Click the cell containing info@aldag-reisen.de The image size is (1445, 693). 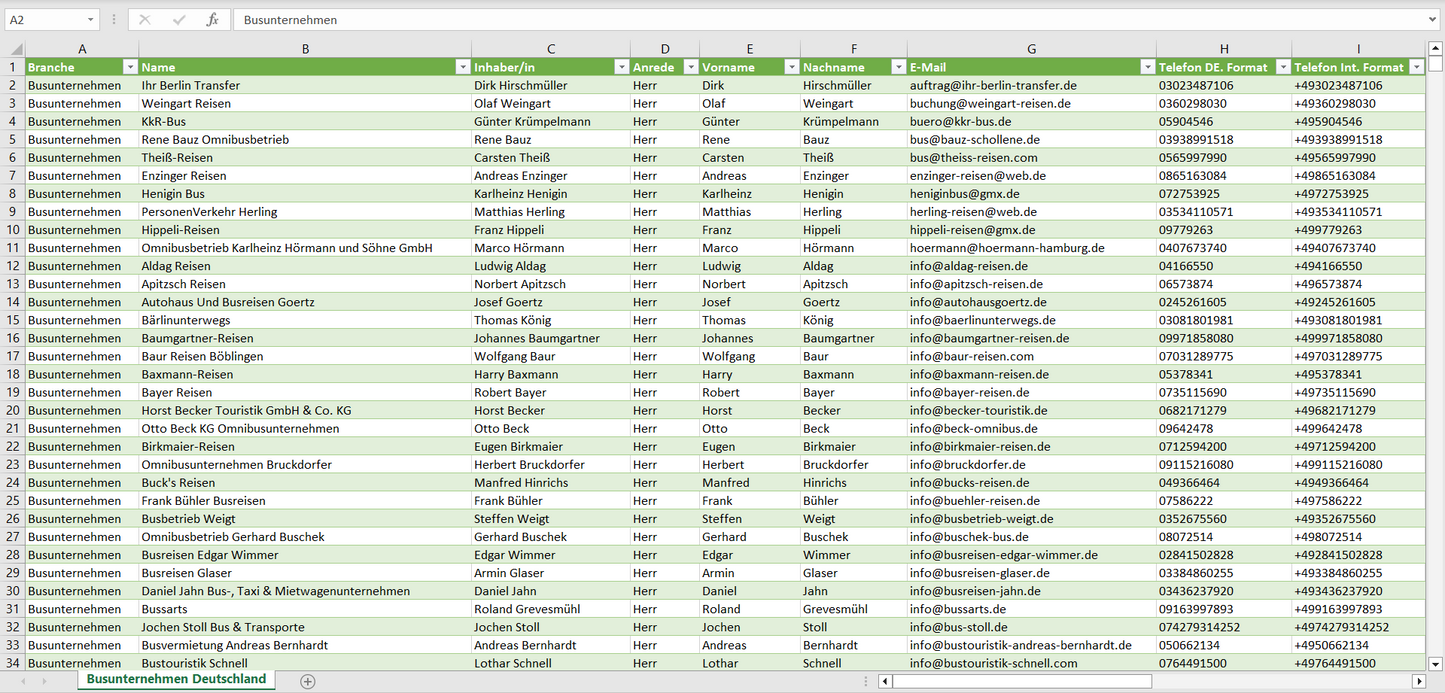pyautogui.click(x=968, y=266)
